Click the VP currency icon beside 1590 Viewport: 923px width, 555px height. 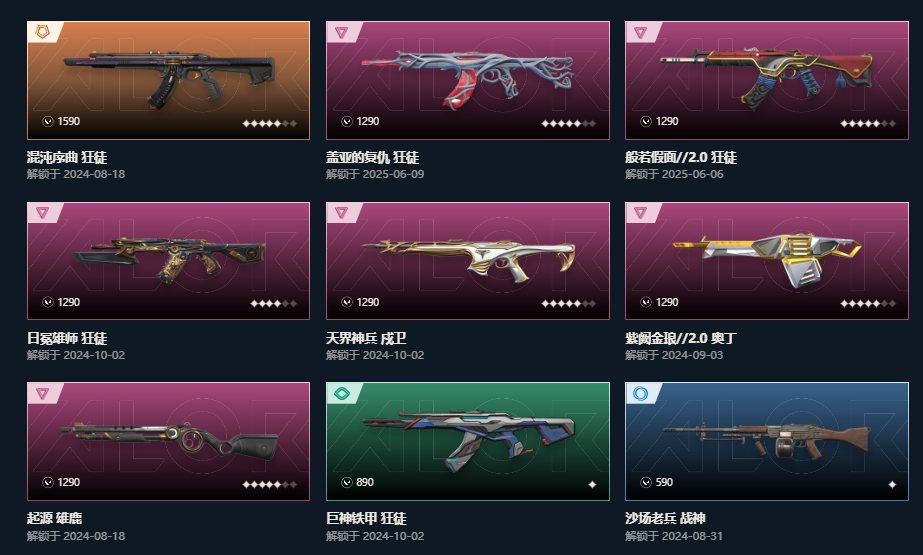[48, 121]
